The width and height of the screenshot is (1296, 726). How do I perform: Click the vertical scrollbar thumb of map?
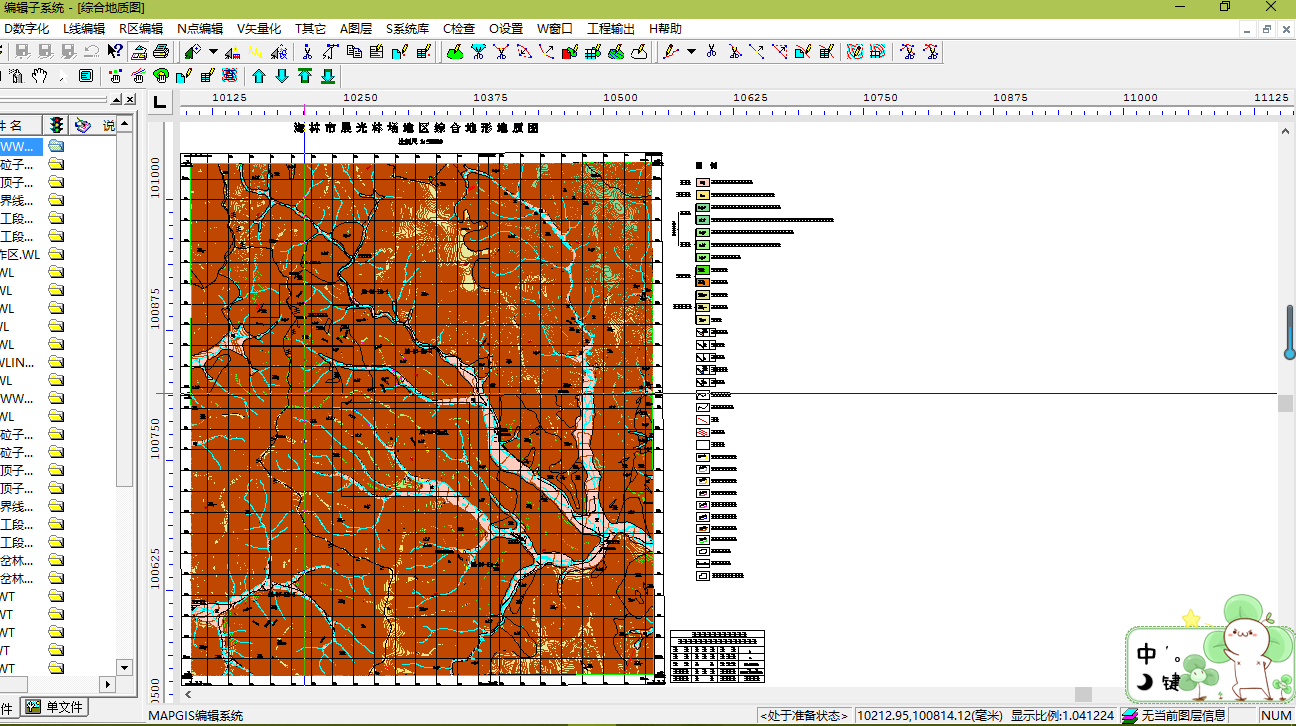[x=1286, y=403]
